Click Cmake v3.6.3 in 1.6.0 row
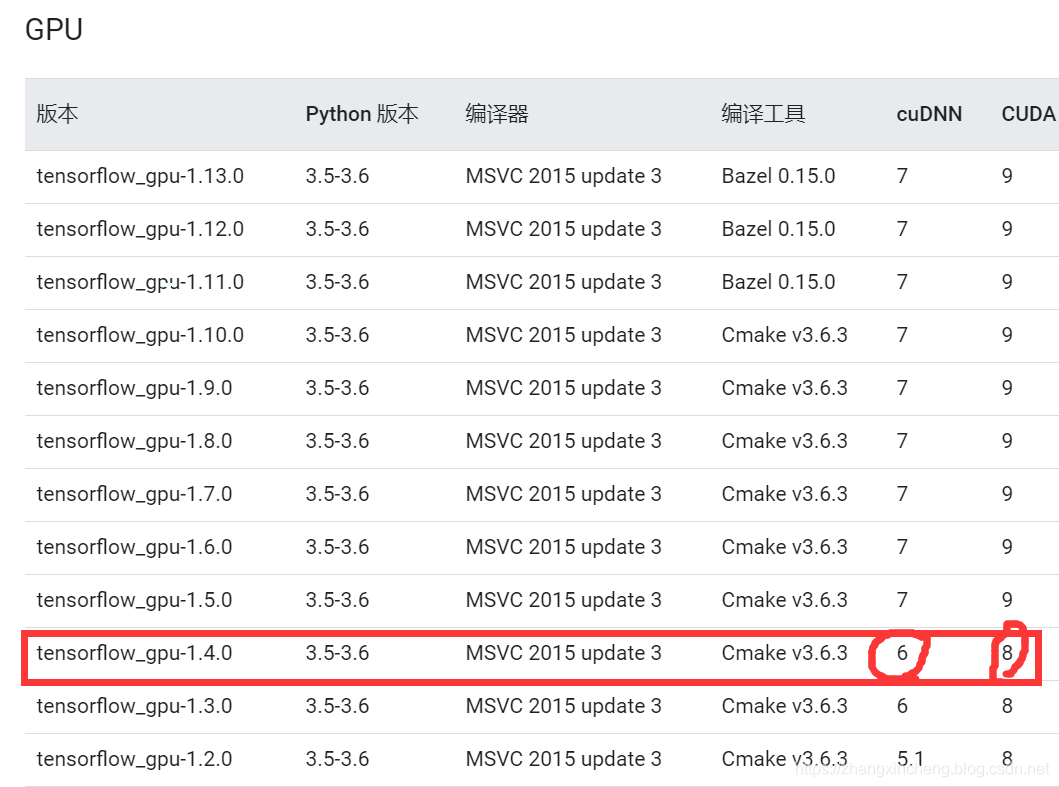1059x787 pixels. point(784,547)
